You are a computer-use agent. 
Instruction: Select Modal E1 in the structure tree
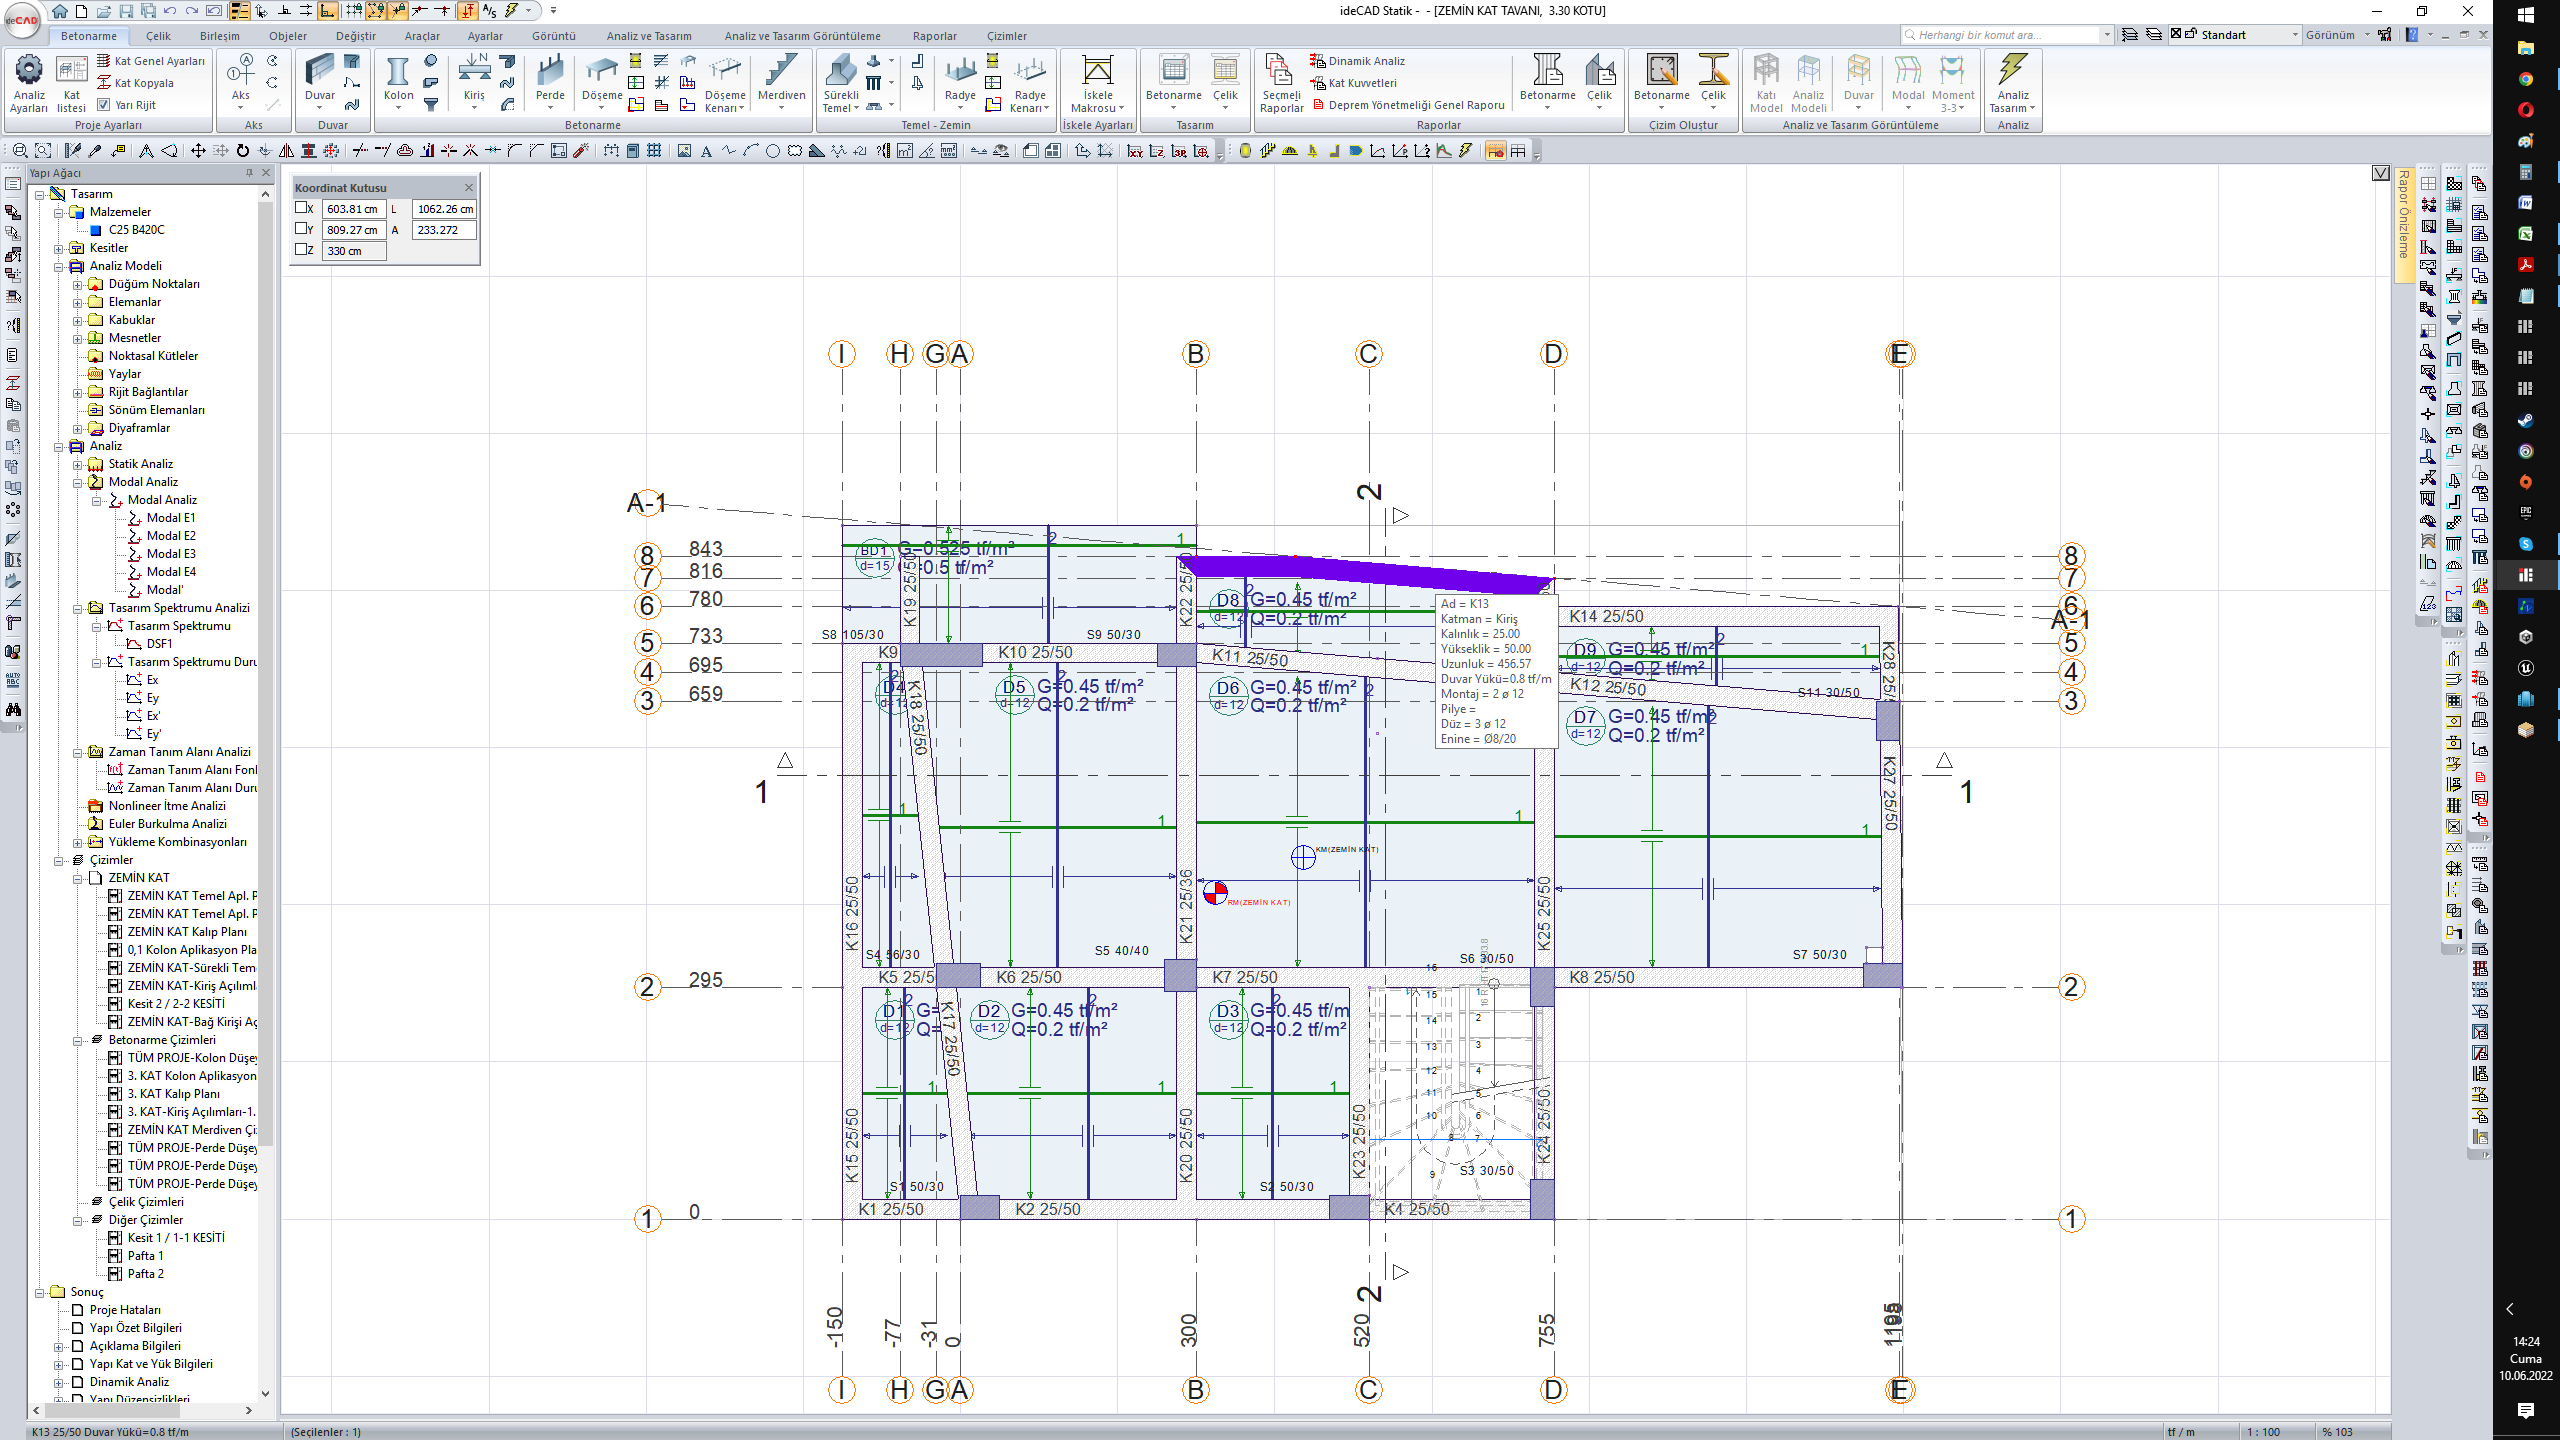(x=171, y=518)
